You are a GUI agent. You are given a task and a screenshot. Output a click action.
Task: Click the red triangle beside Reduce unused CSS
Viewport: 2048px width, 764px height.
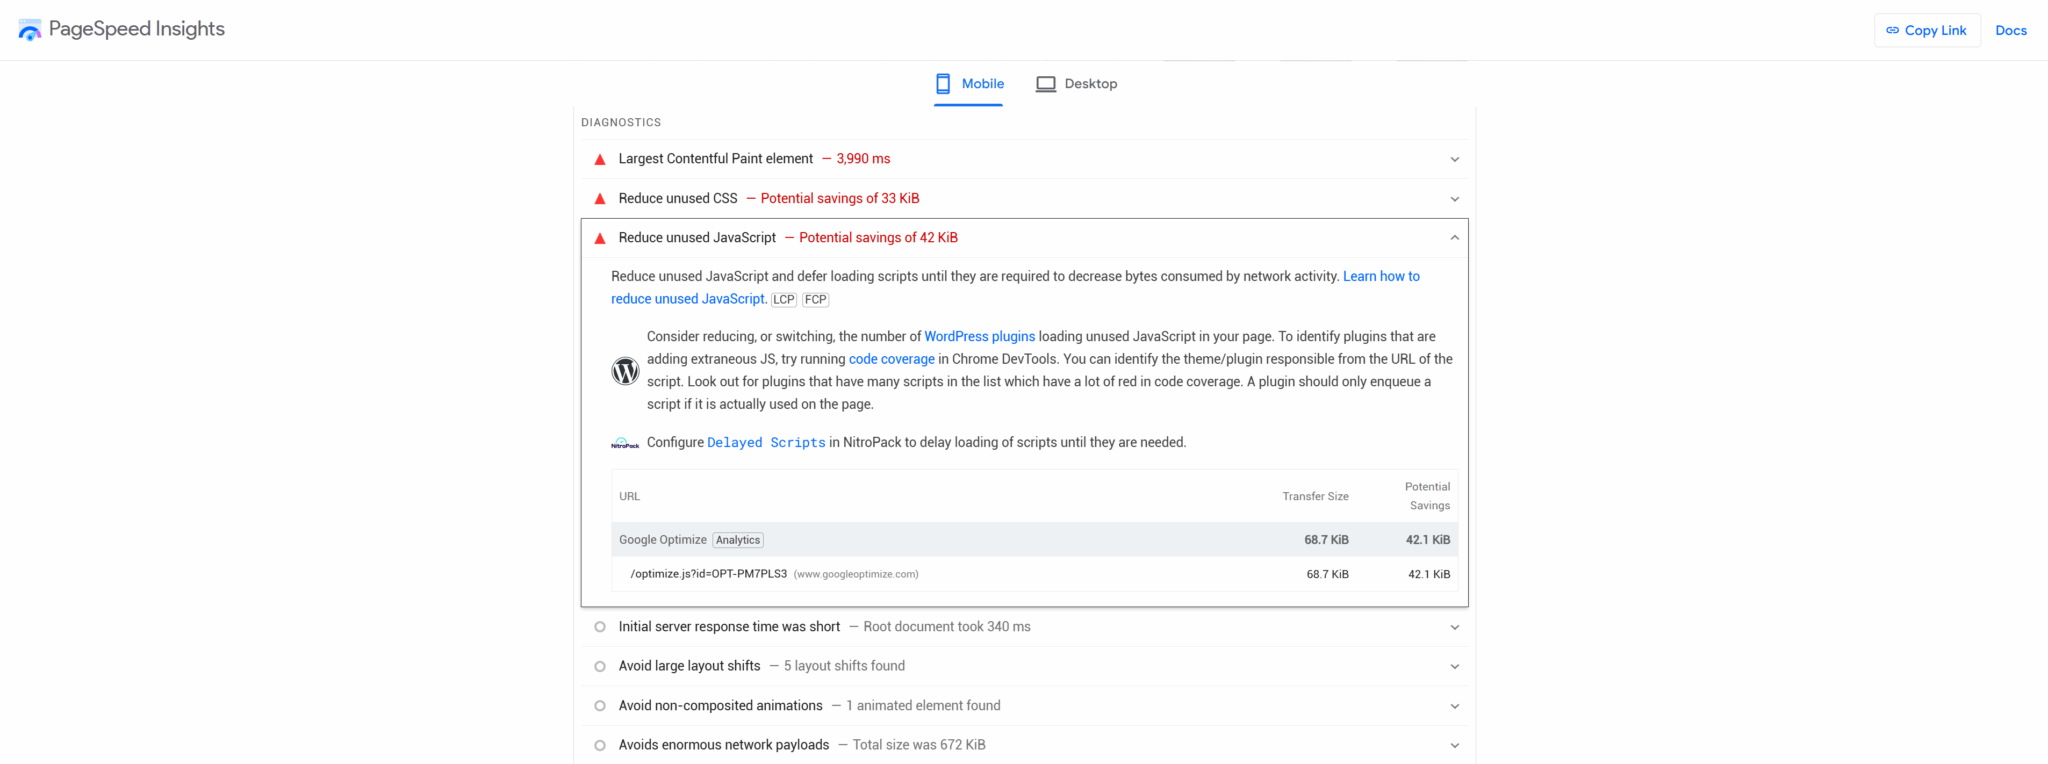tap(600, 199)
